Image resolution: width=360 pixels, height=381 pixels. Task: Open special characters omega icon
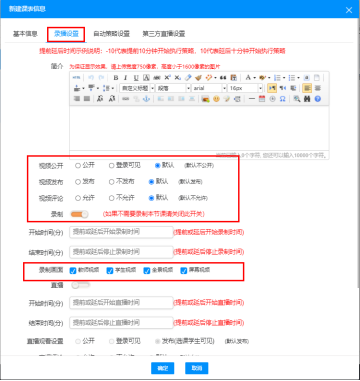click(x=283, y=99)
